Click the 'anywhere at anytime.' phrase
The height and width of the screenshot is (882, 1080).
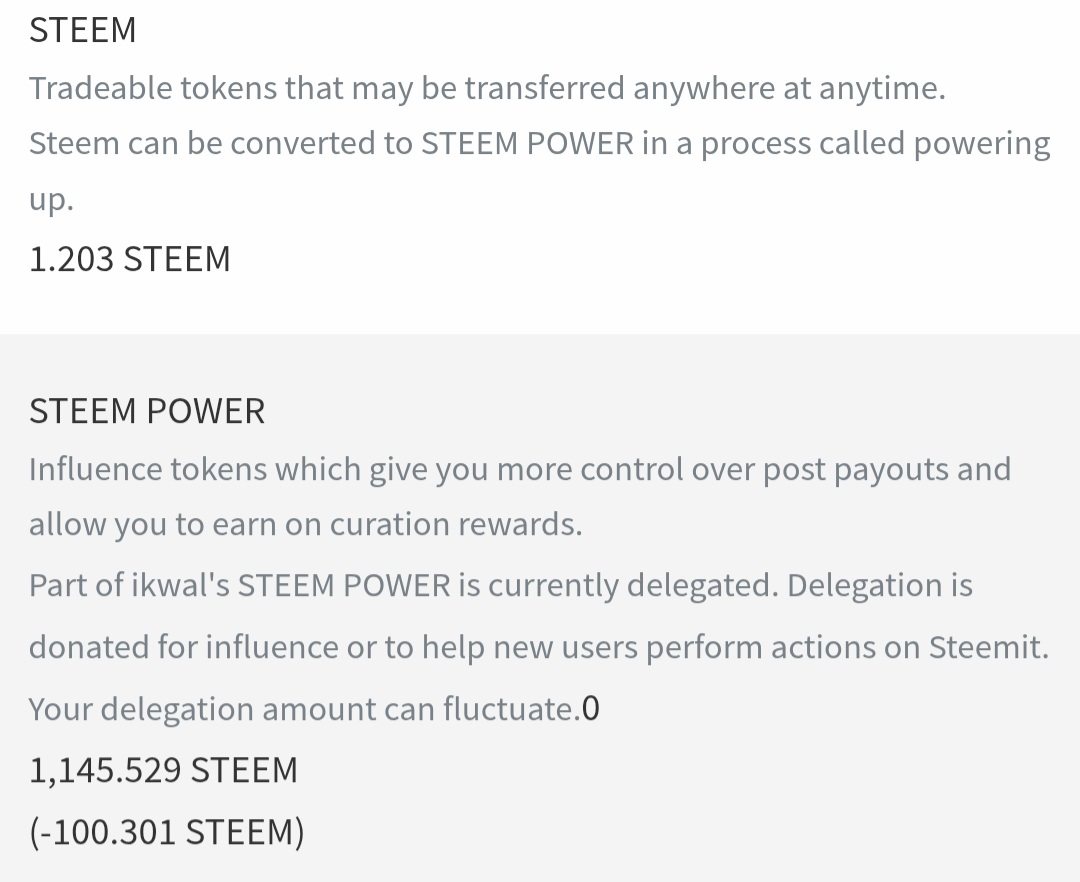coord(789,90)
